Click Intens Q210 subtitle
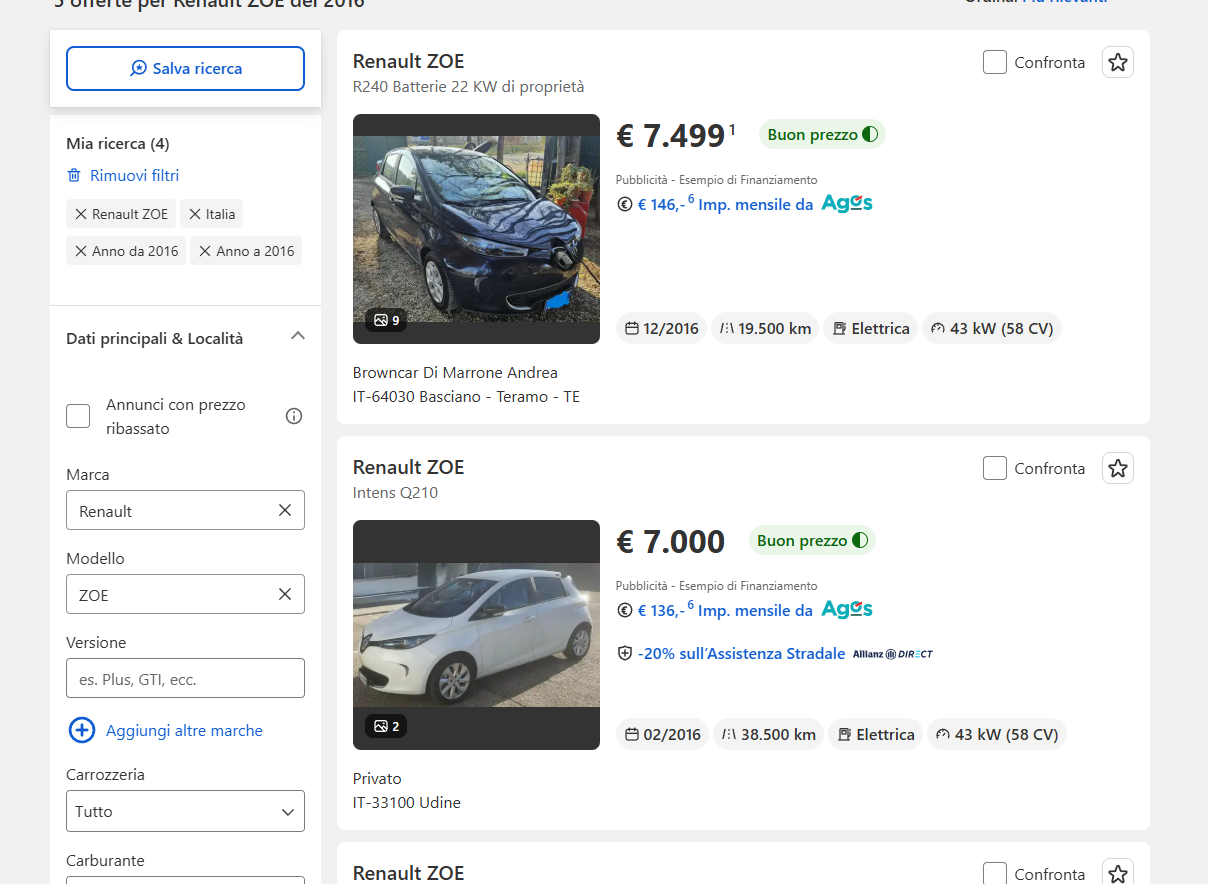 [x=395, y=493]
